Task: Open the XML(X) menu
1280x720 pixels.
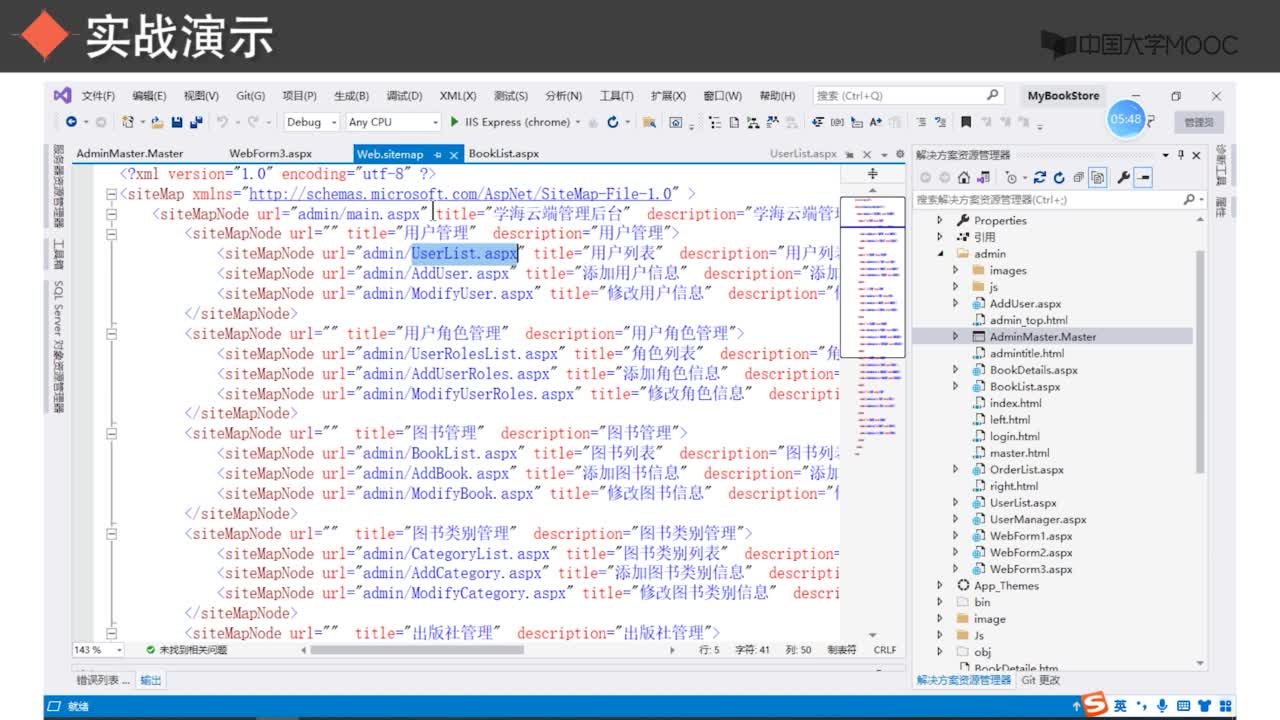Action: pyautogui.click(x=457, y=96)
